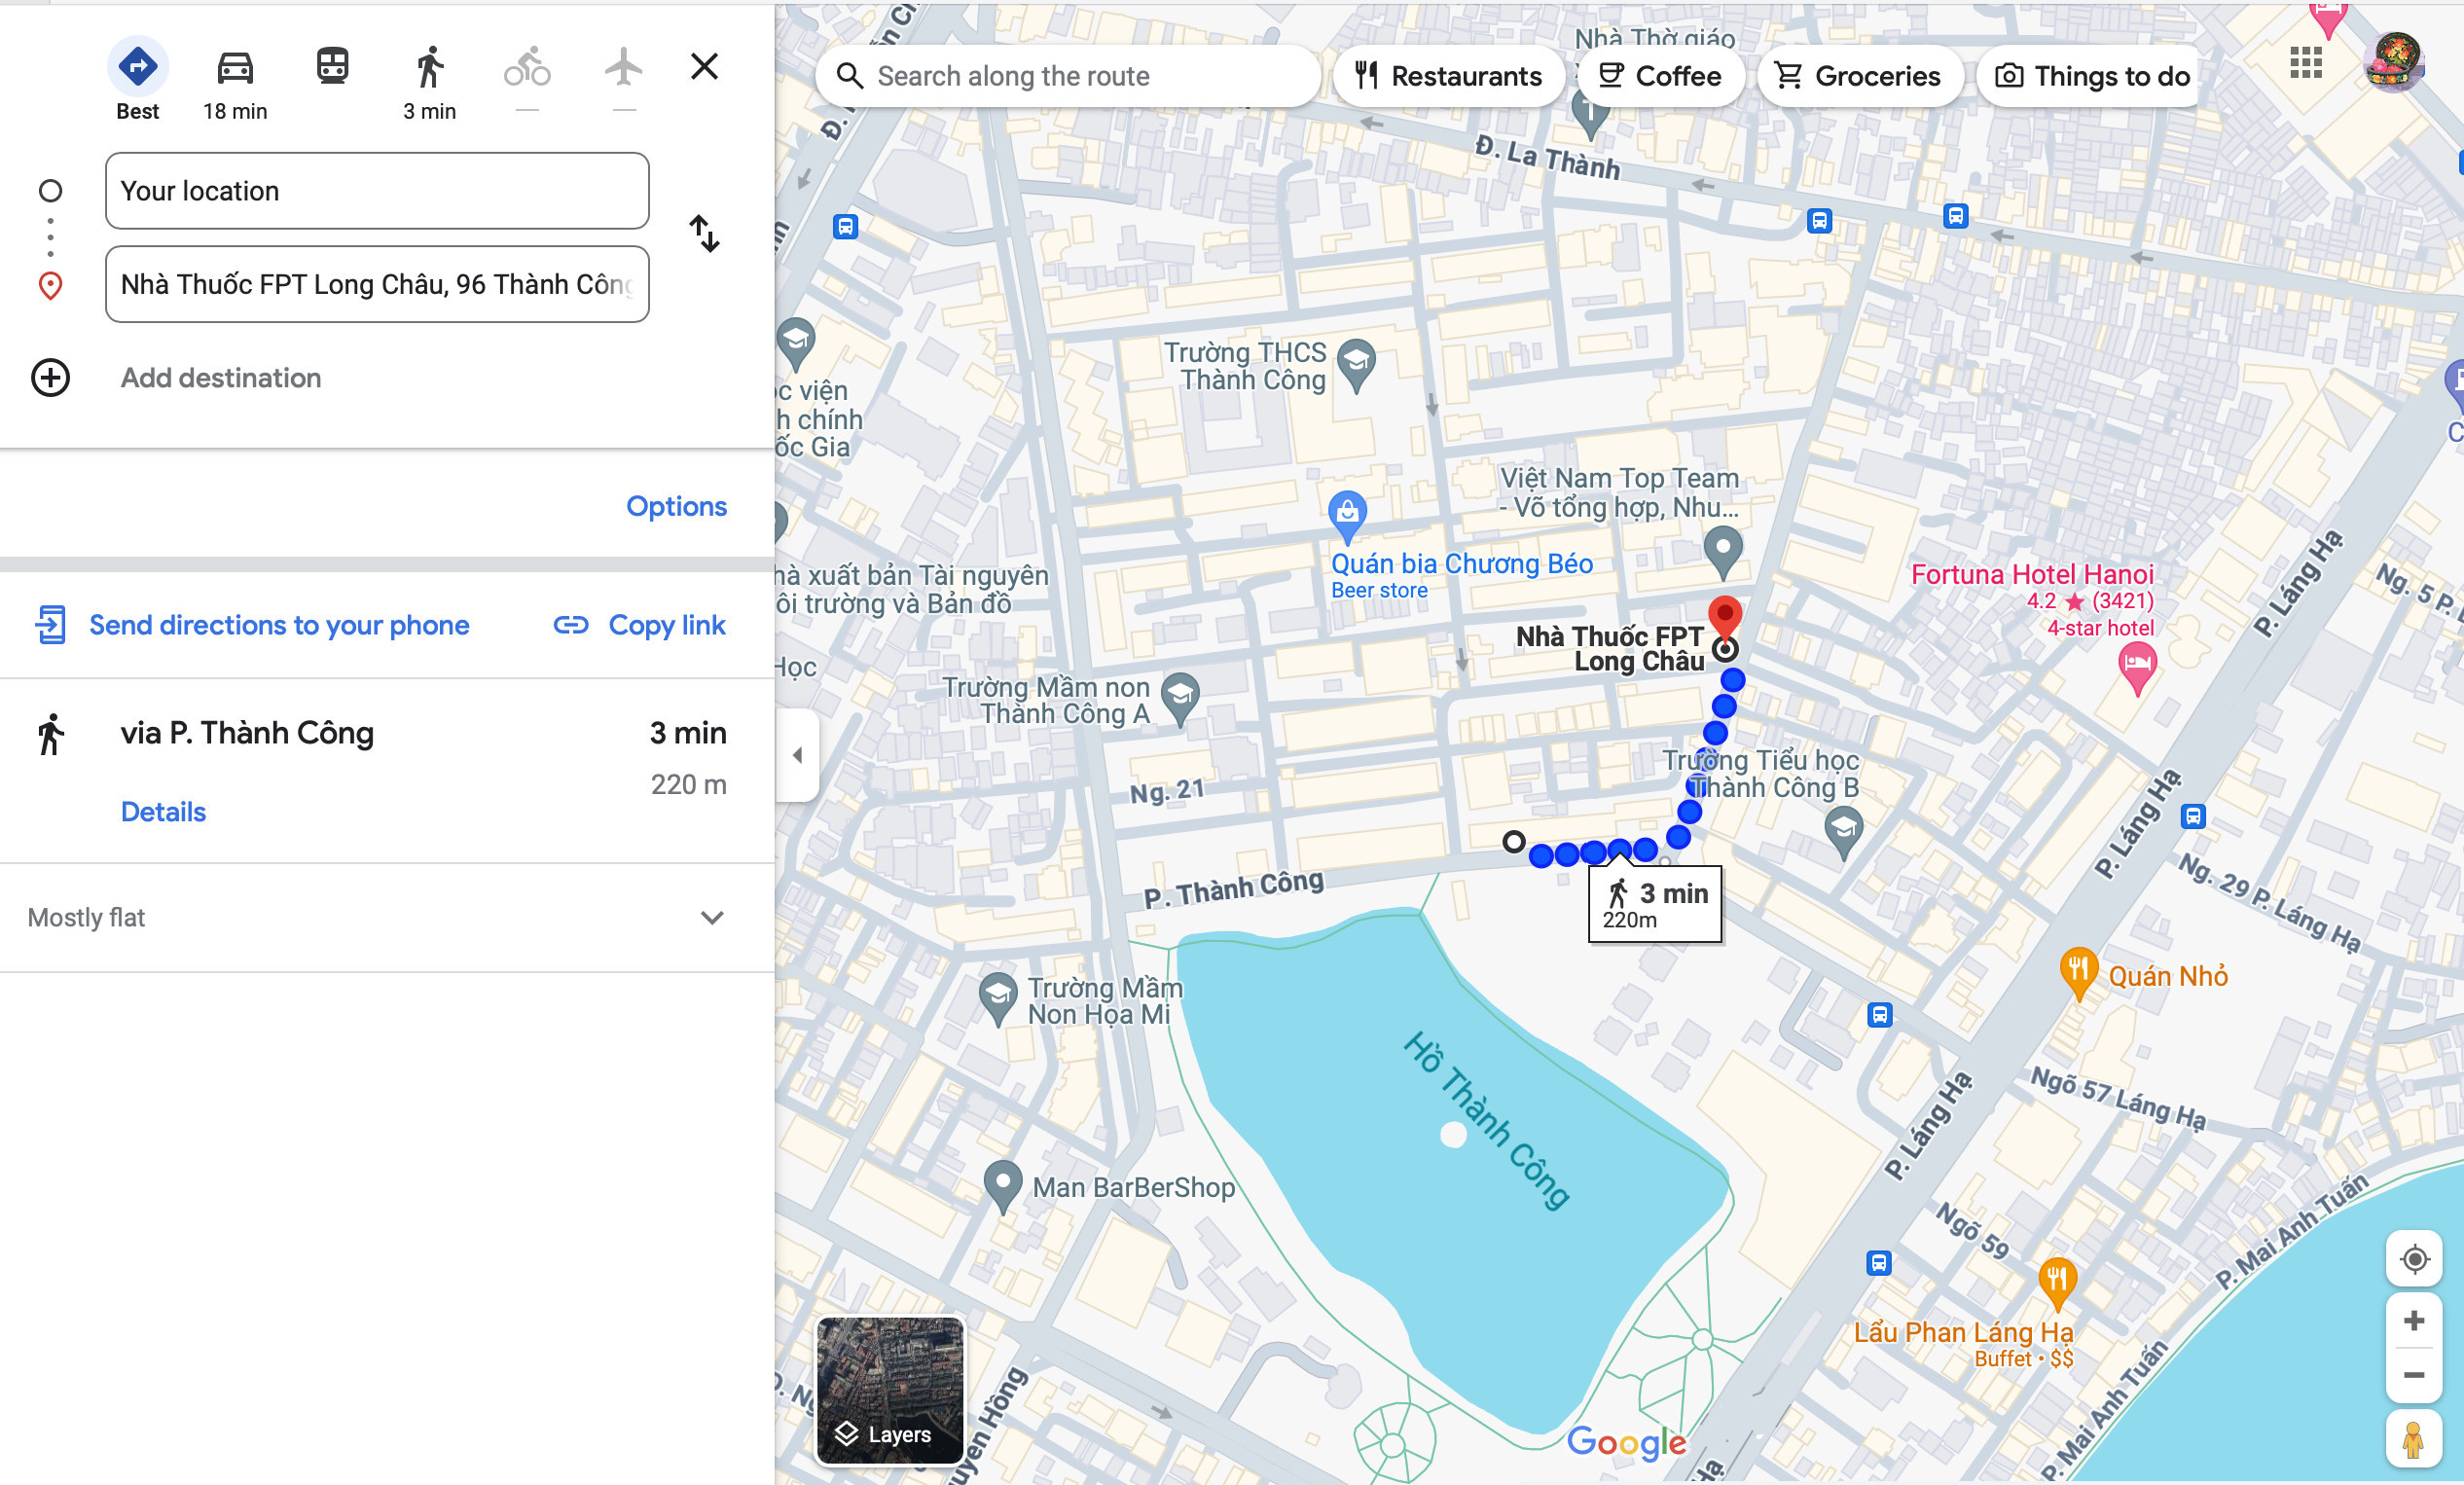Select the flights airplane mode icon

(623, 67)
